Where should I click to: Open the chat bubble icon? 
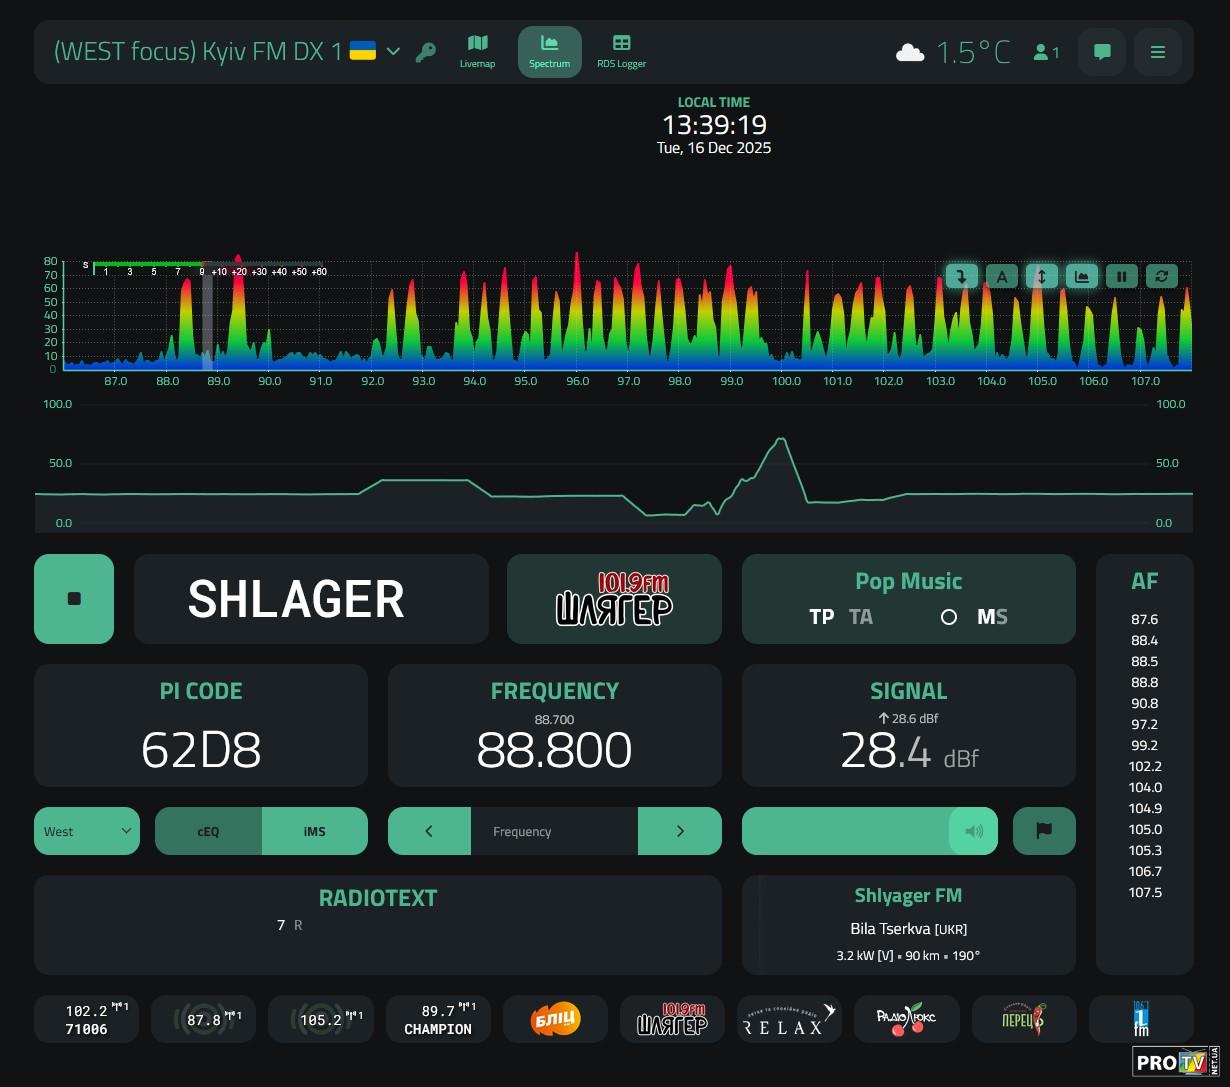click(x=1102, y=52)
